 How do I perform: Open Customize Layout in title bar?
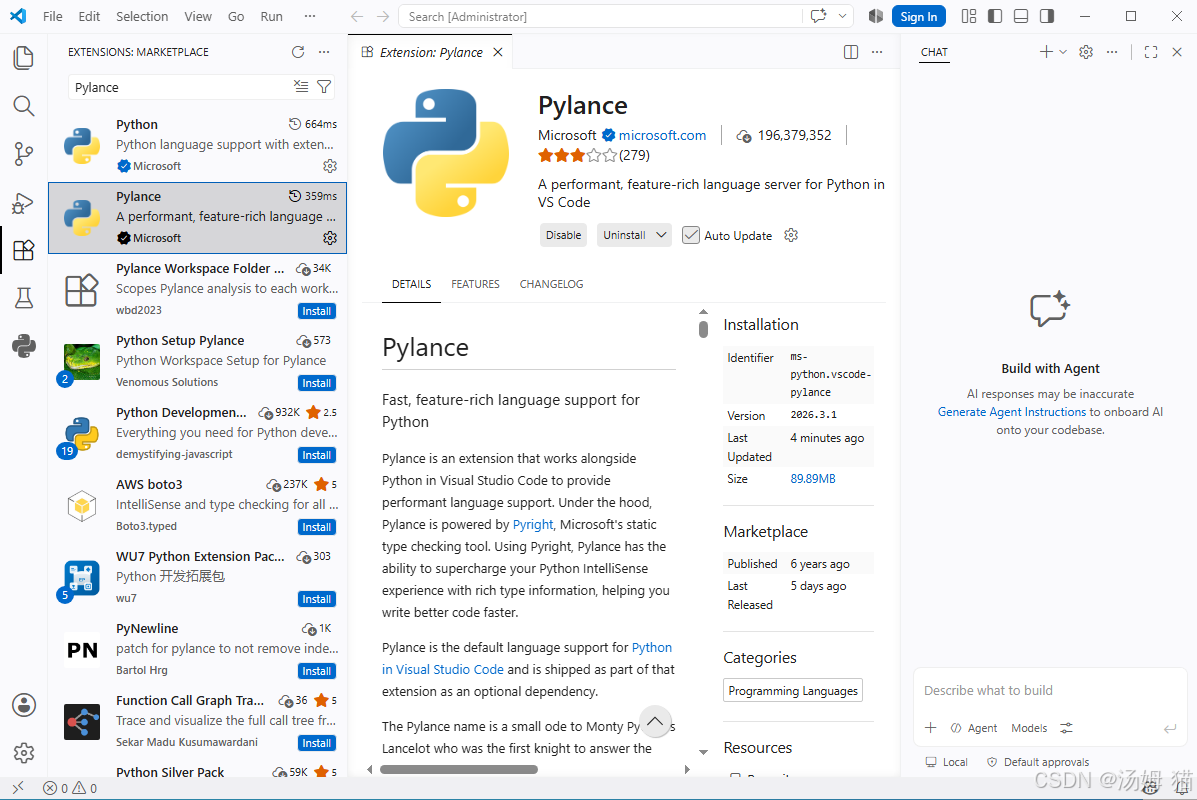tap(969, 16)
